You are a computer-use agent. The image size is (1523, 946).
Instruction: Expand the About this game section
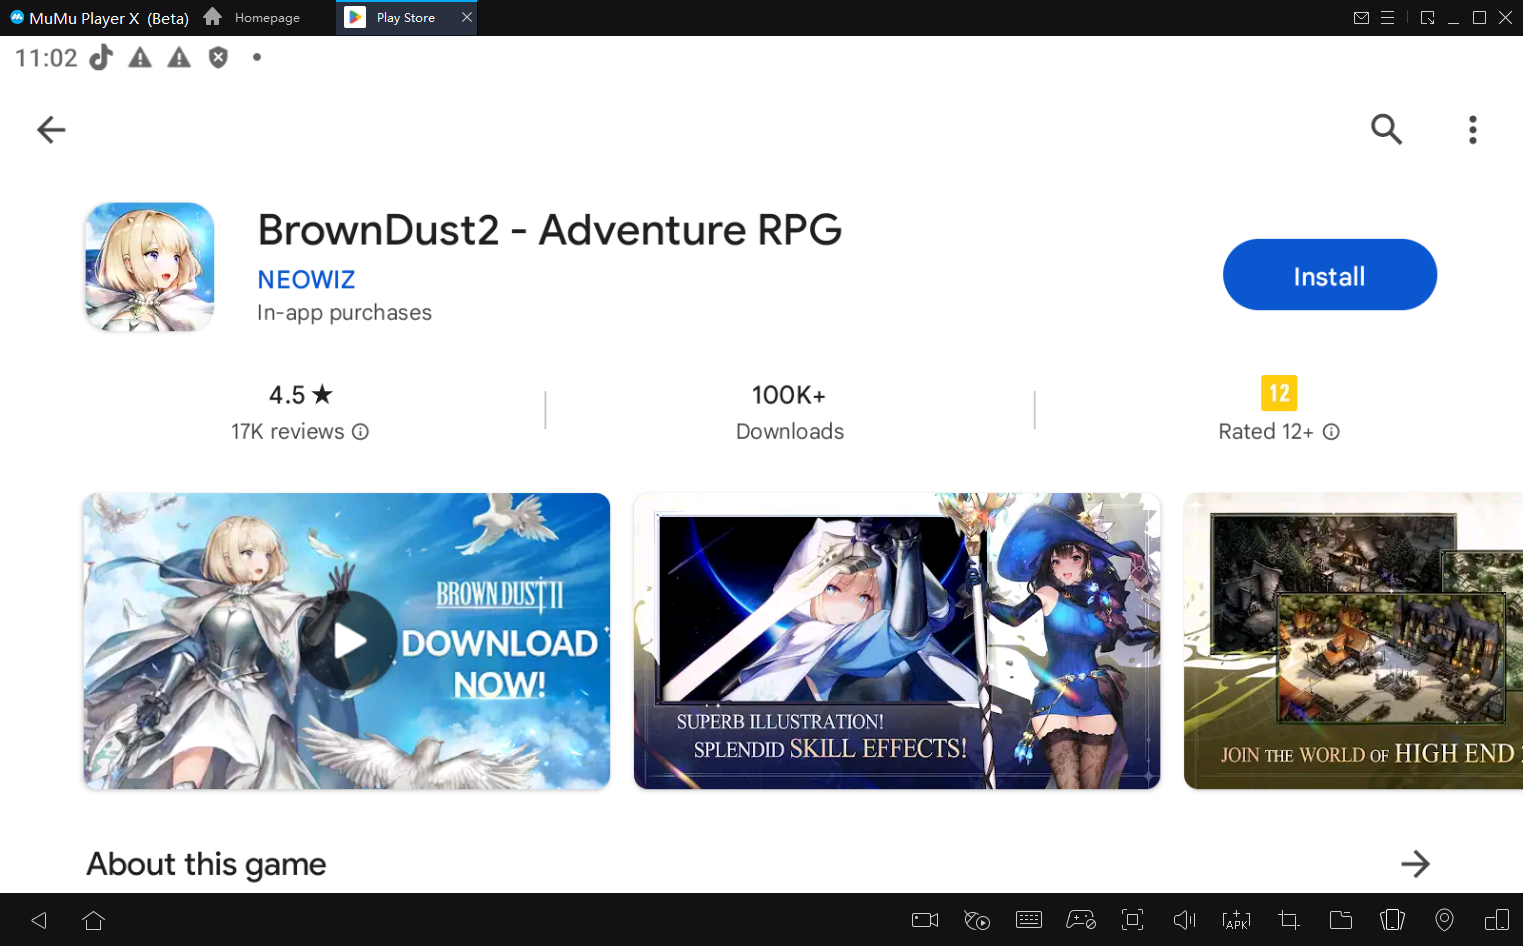coord(1415,864)
